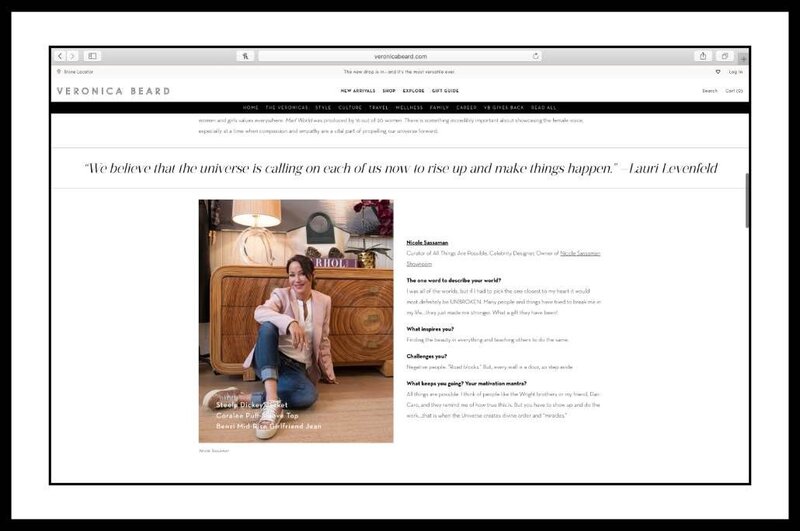
Task: Select the Style tab
Action: (323, 108)
